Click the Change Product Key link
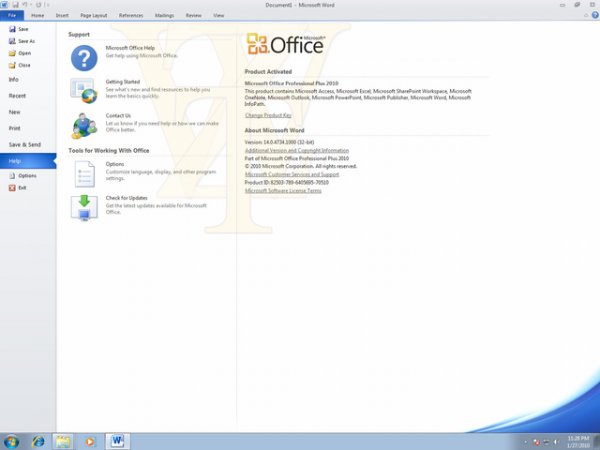 pos(266,116)
